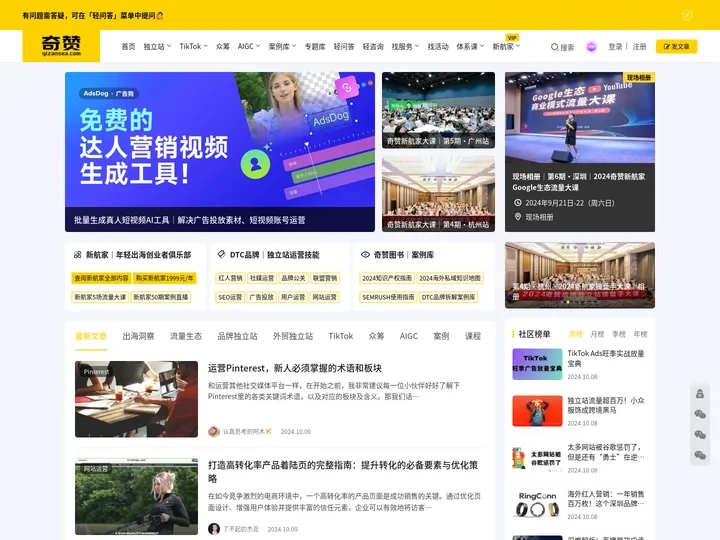Open the AdsDog 免费的达人营销视频 banner
This screenshot has height=540, width=720.
[220, 152]
